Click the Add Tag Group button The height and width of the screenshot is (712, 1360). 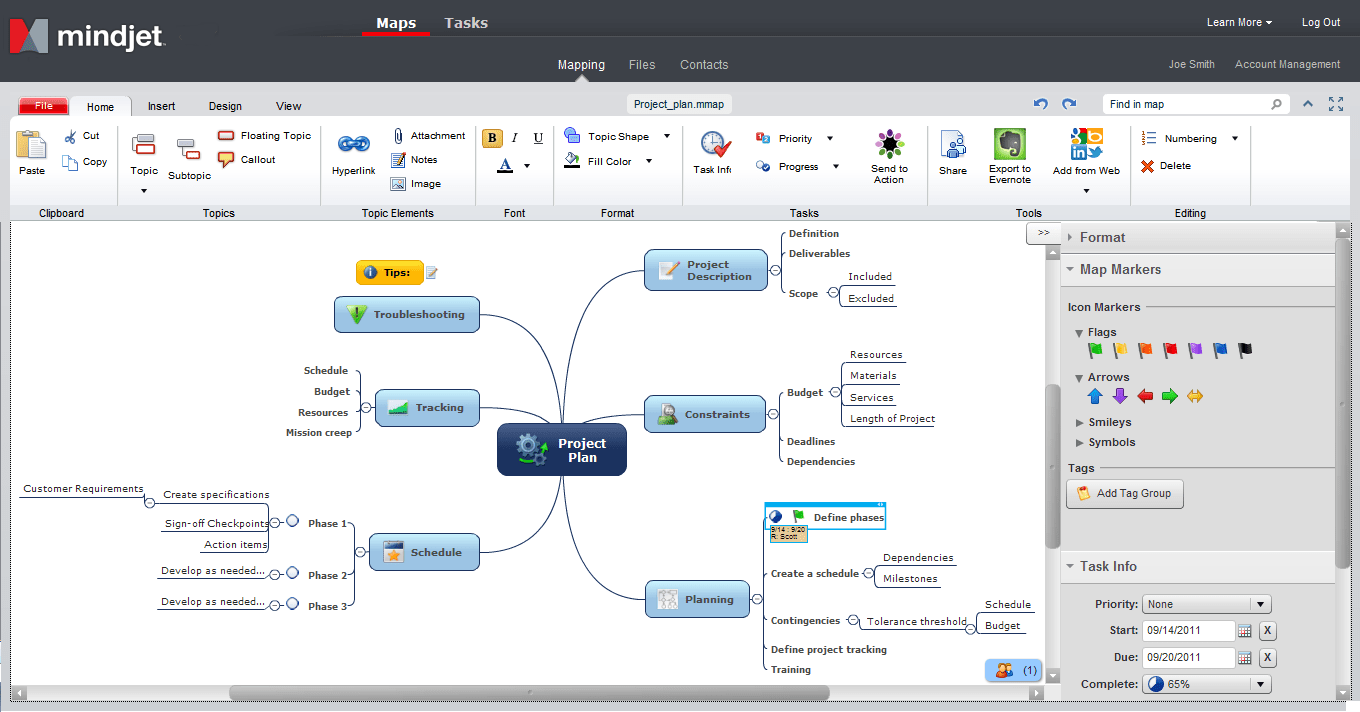[1124, 493]
